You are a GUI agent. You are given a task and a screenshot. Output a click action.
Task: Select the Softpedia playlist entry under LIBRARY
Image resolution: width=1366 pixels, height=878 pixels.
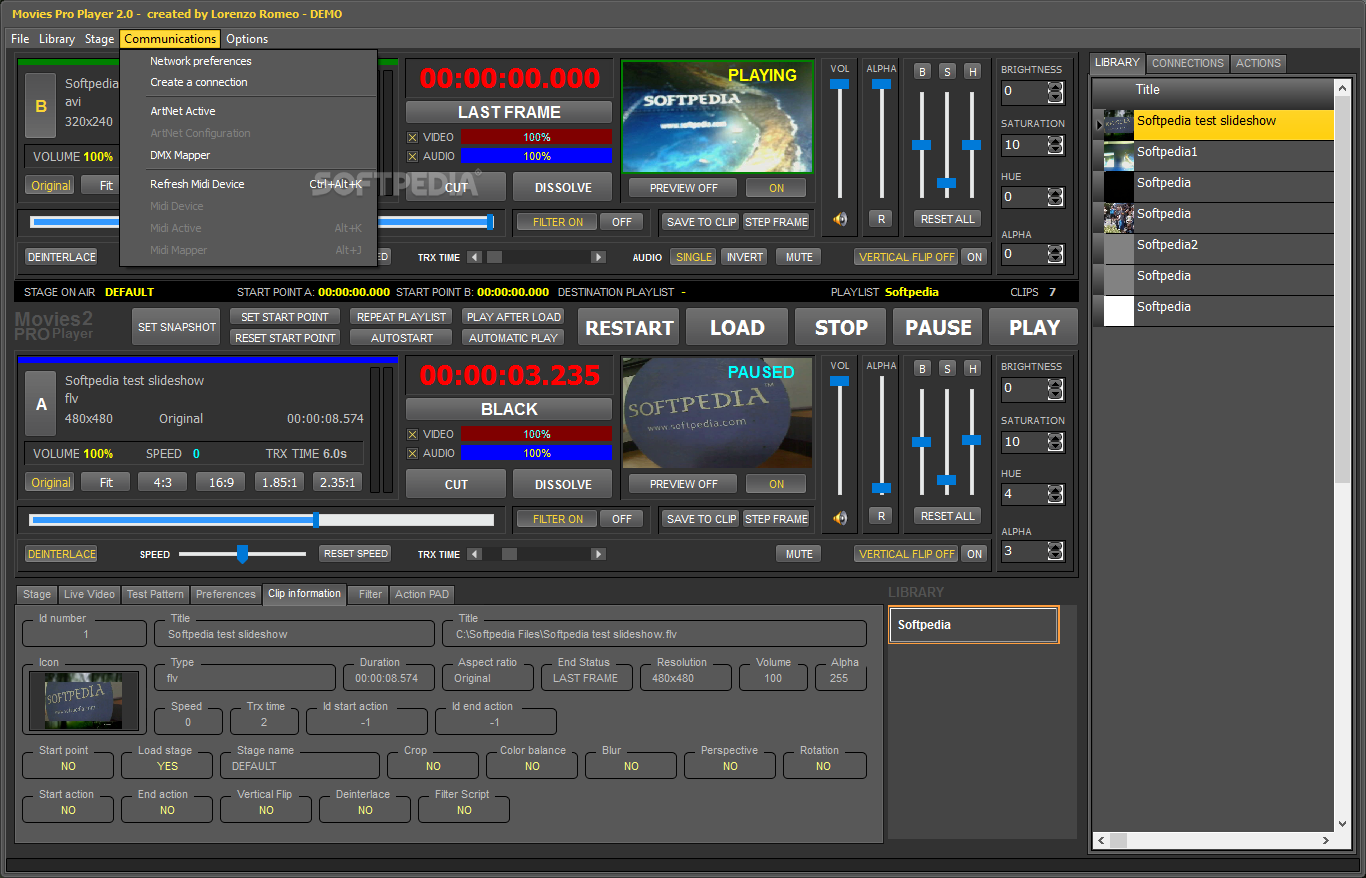973,625
